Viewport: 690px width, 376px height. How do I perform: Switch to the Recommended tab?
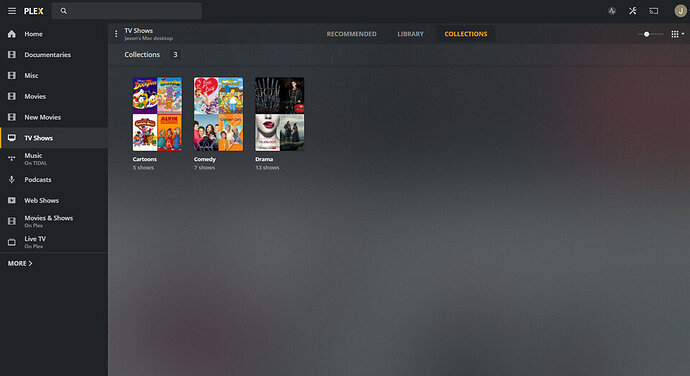(352, 34)
